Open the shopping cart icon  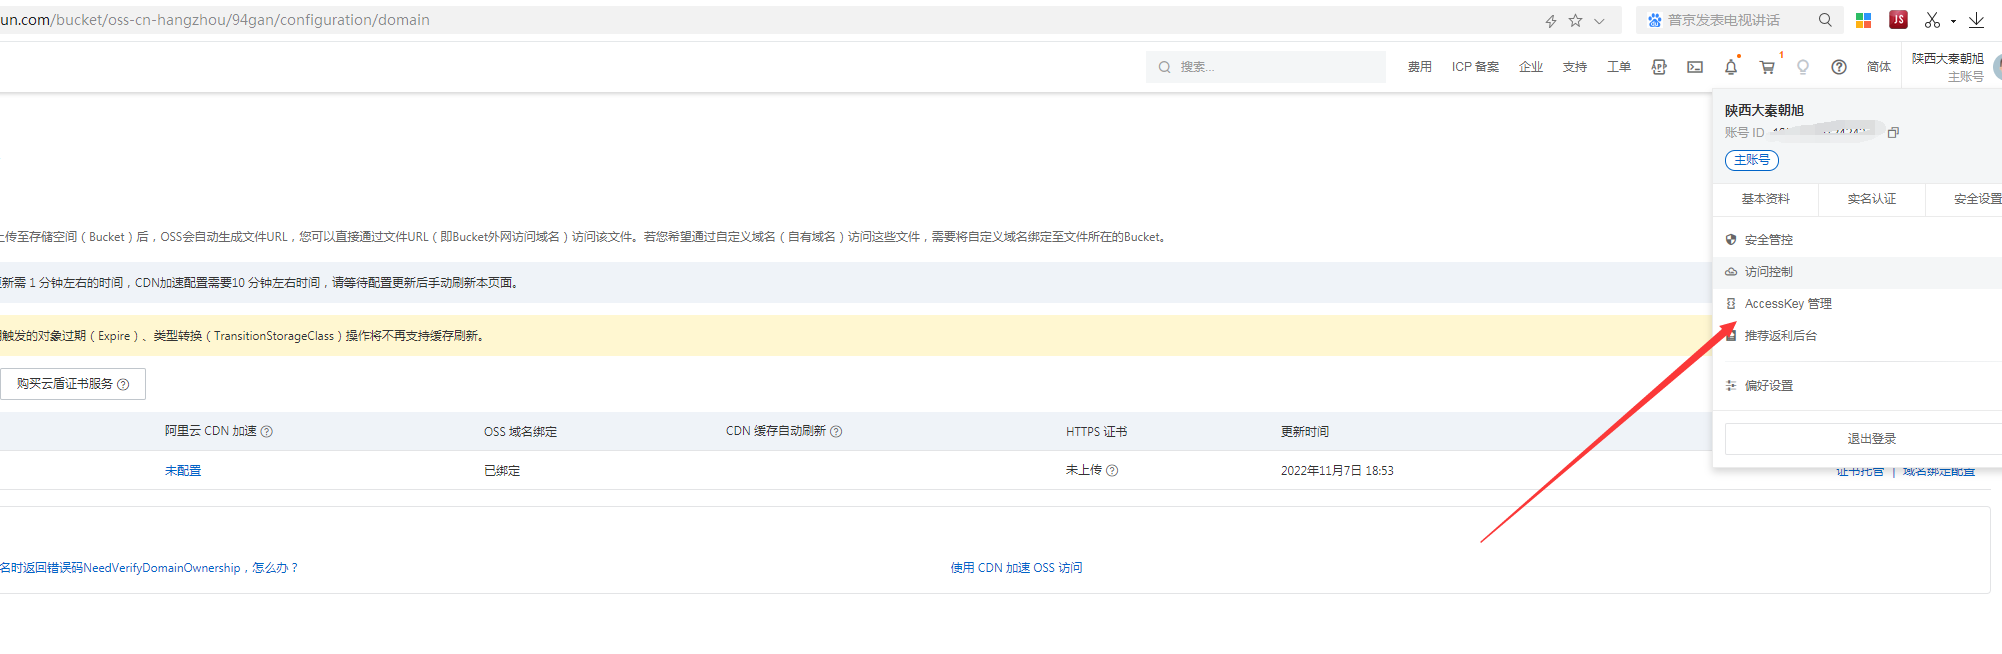1767,67
